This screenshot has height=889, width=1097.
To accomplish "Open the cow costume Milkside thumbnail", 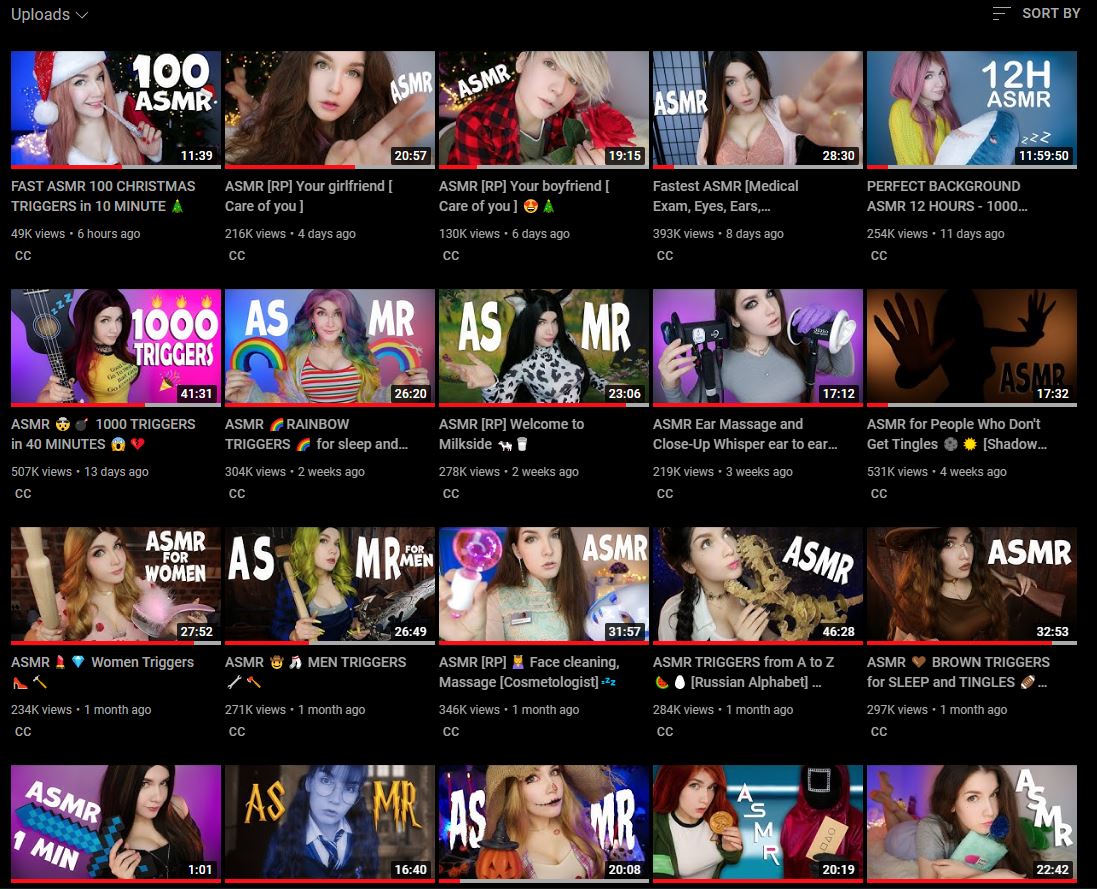I will tap(544, 347).
